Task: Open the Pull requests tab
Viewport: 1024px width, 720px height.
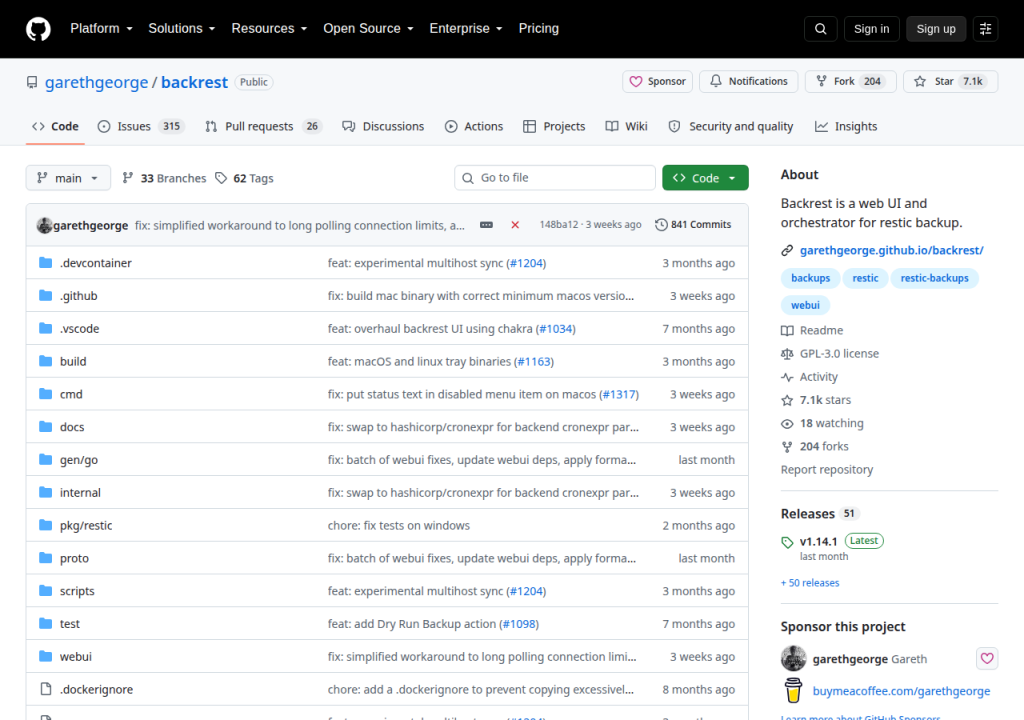Action: [x=263, y=126]
